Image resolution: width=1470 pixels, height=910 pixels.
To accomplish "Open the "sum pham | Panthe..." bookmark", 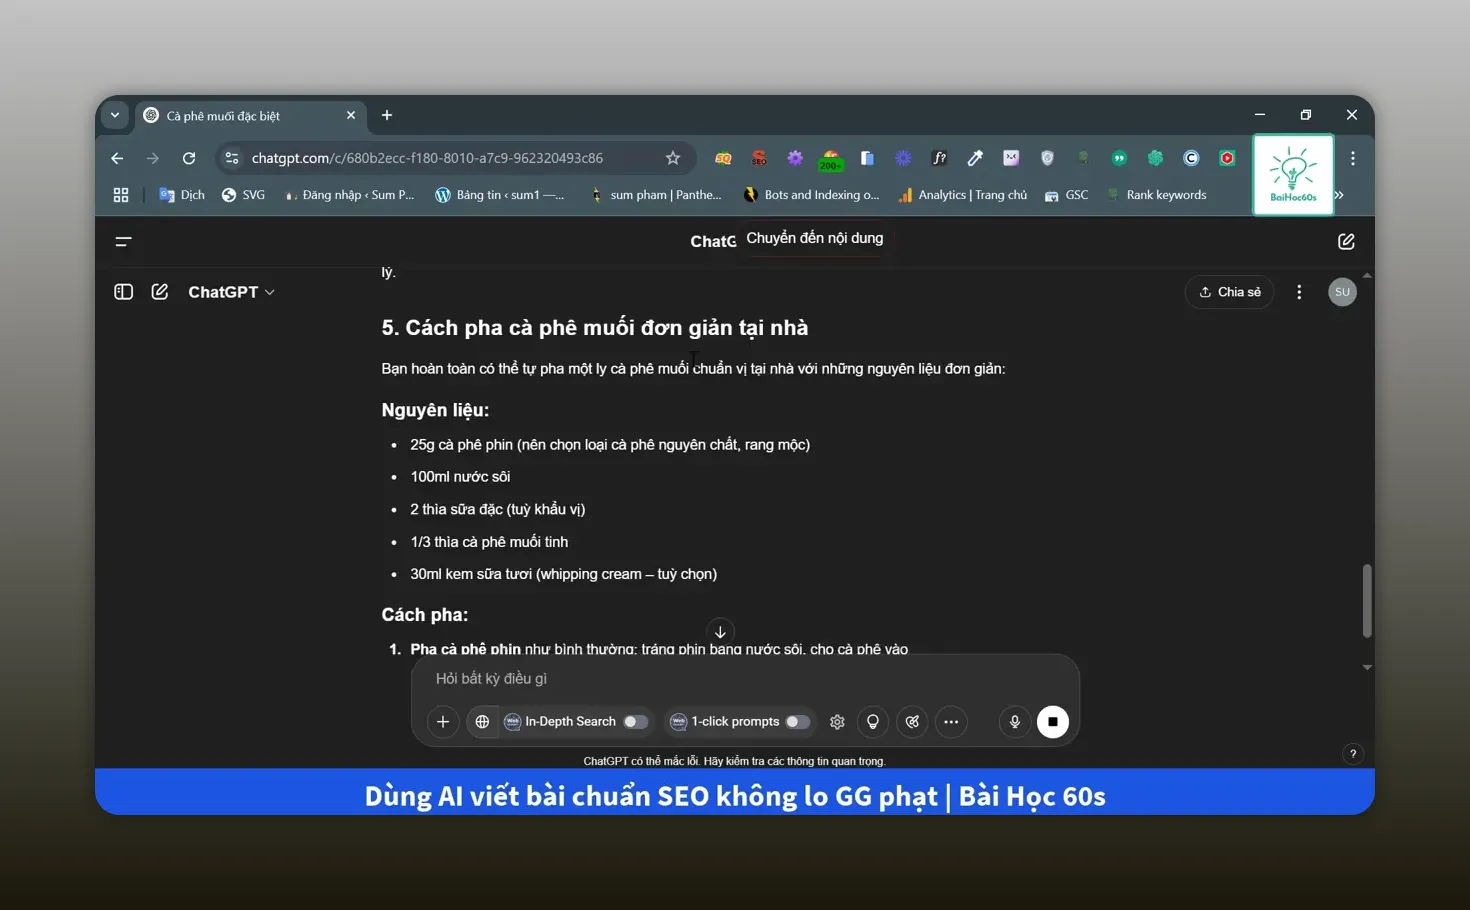I will pyautogui.click(x=655, y=195).
